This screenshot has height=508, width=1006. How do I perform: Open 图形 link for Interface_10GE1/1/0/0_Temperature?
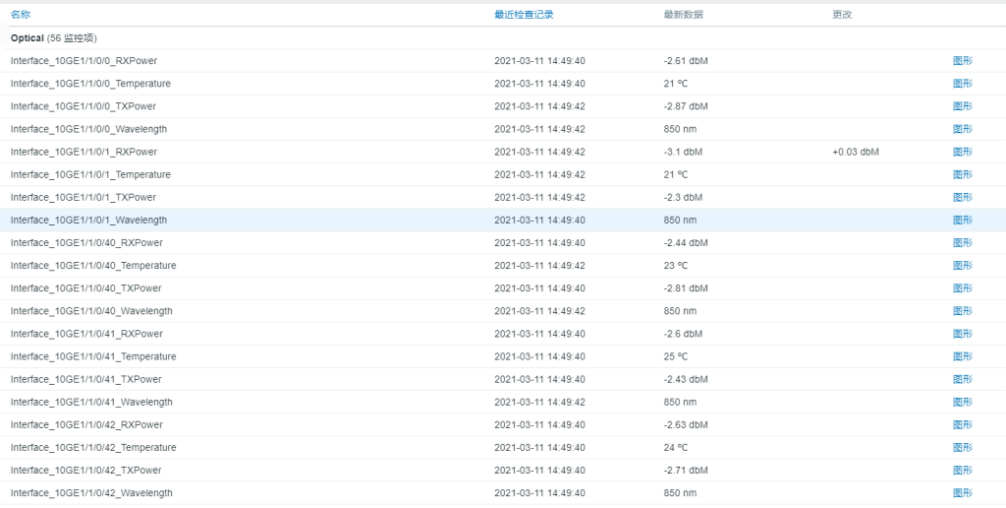coord(962,84)
